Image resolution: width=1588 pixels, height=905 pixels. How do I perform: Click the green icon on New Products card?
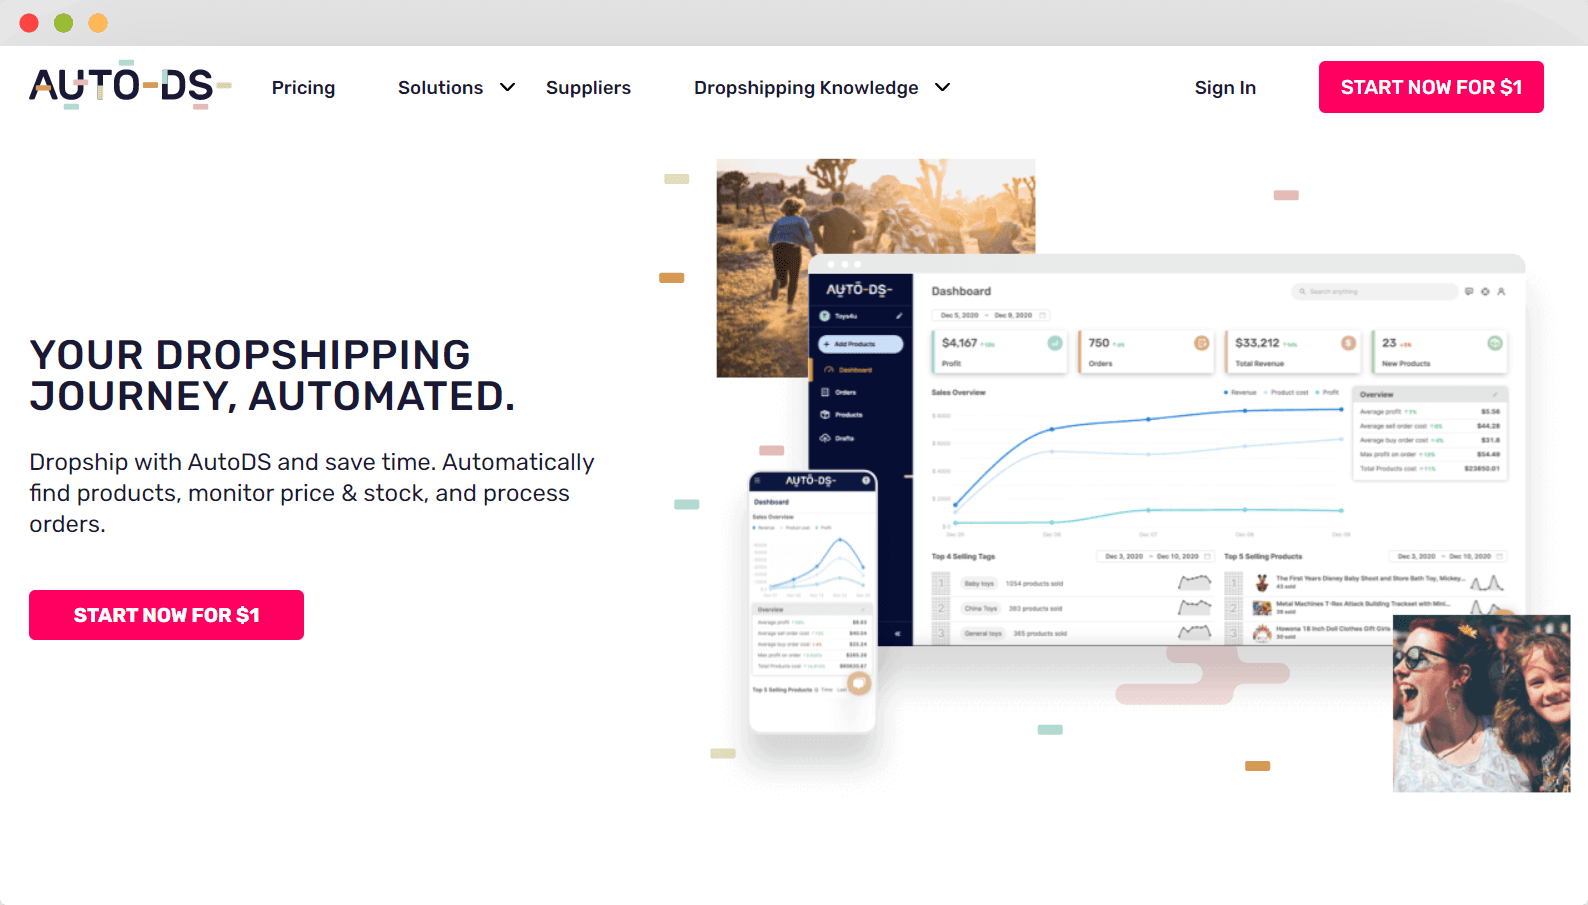pyautogui.click(x=1495, y=343)
